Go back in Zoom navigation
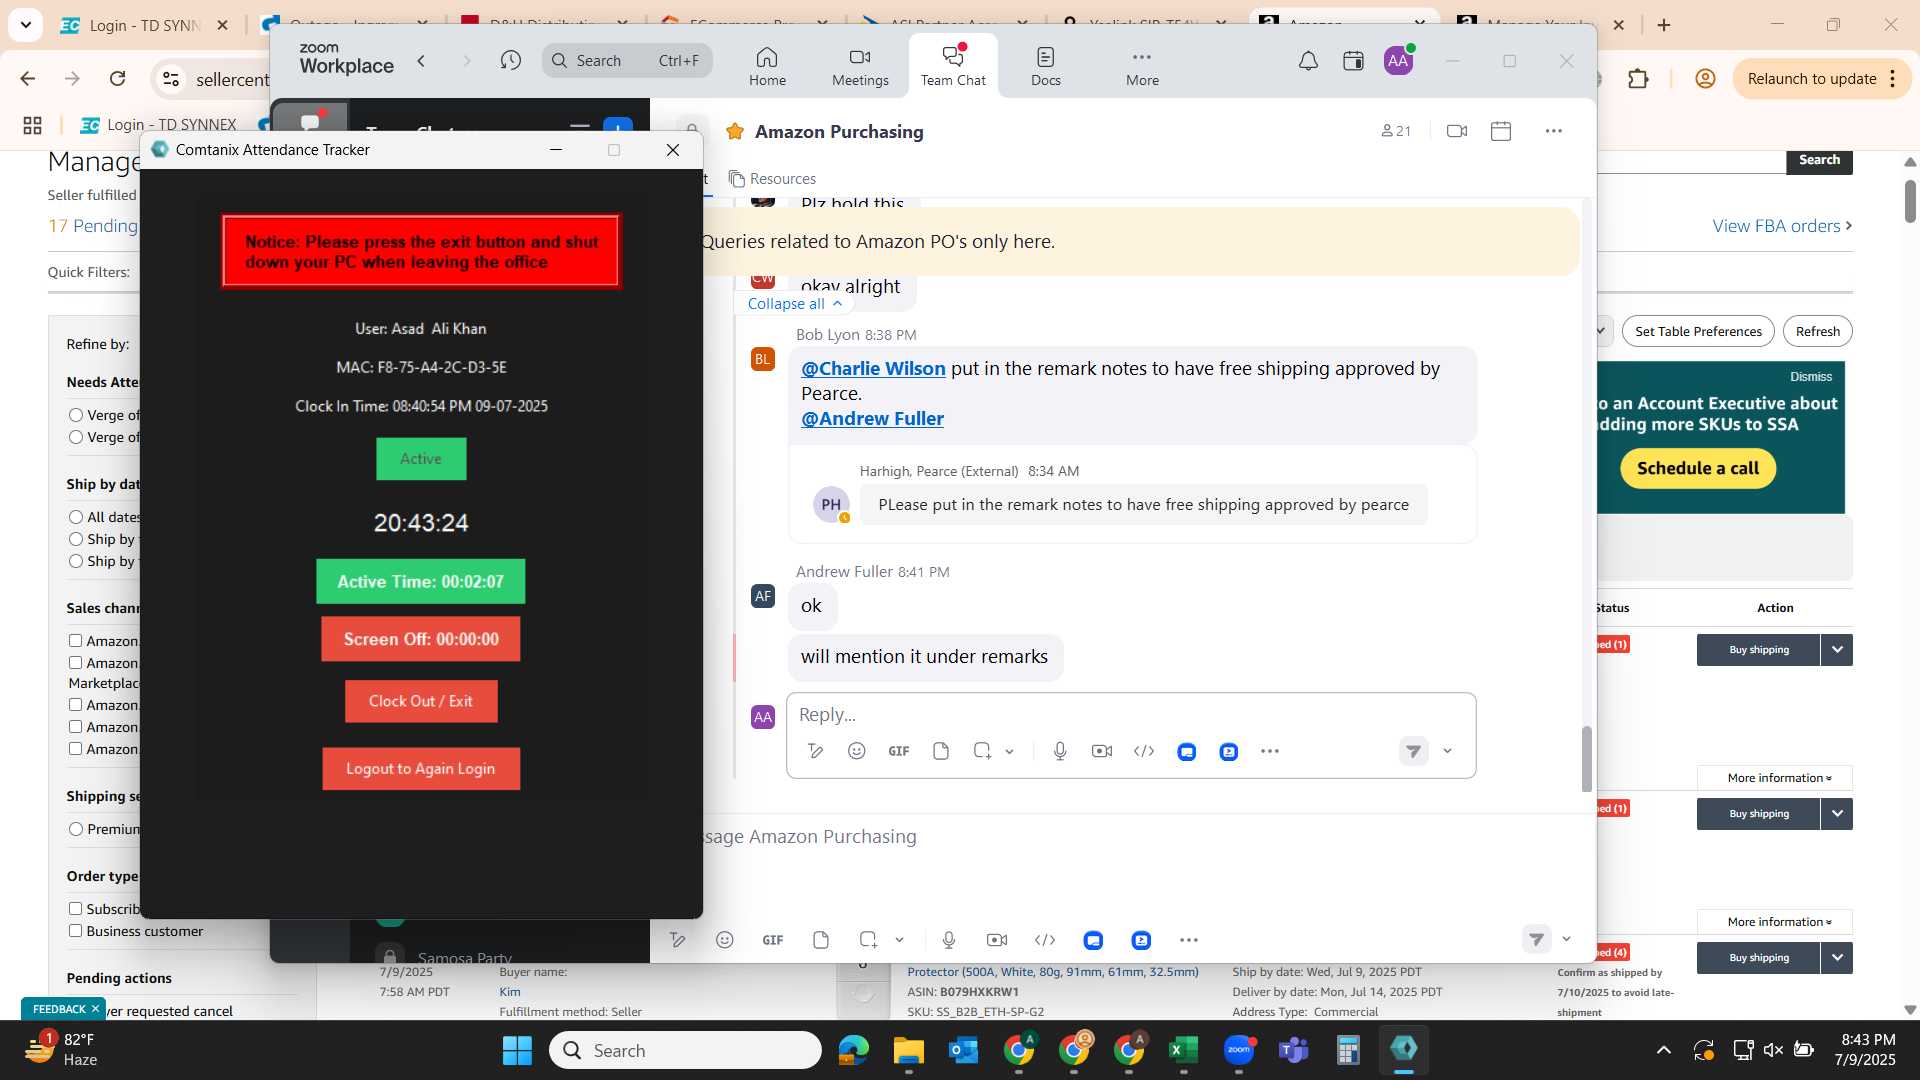 tap(422, 61)
